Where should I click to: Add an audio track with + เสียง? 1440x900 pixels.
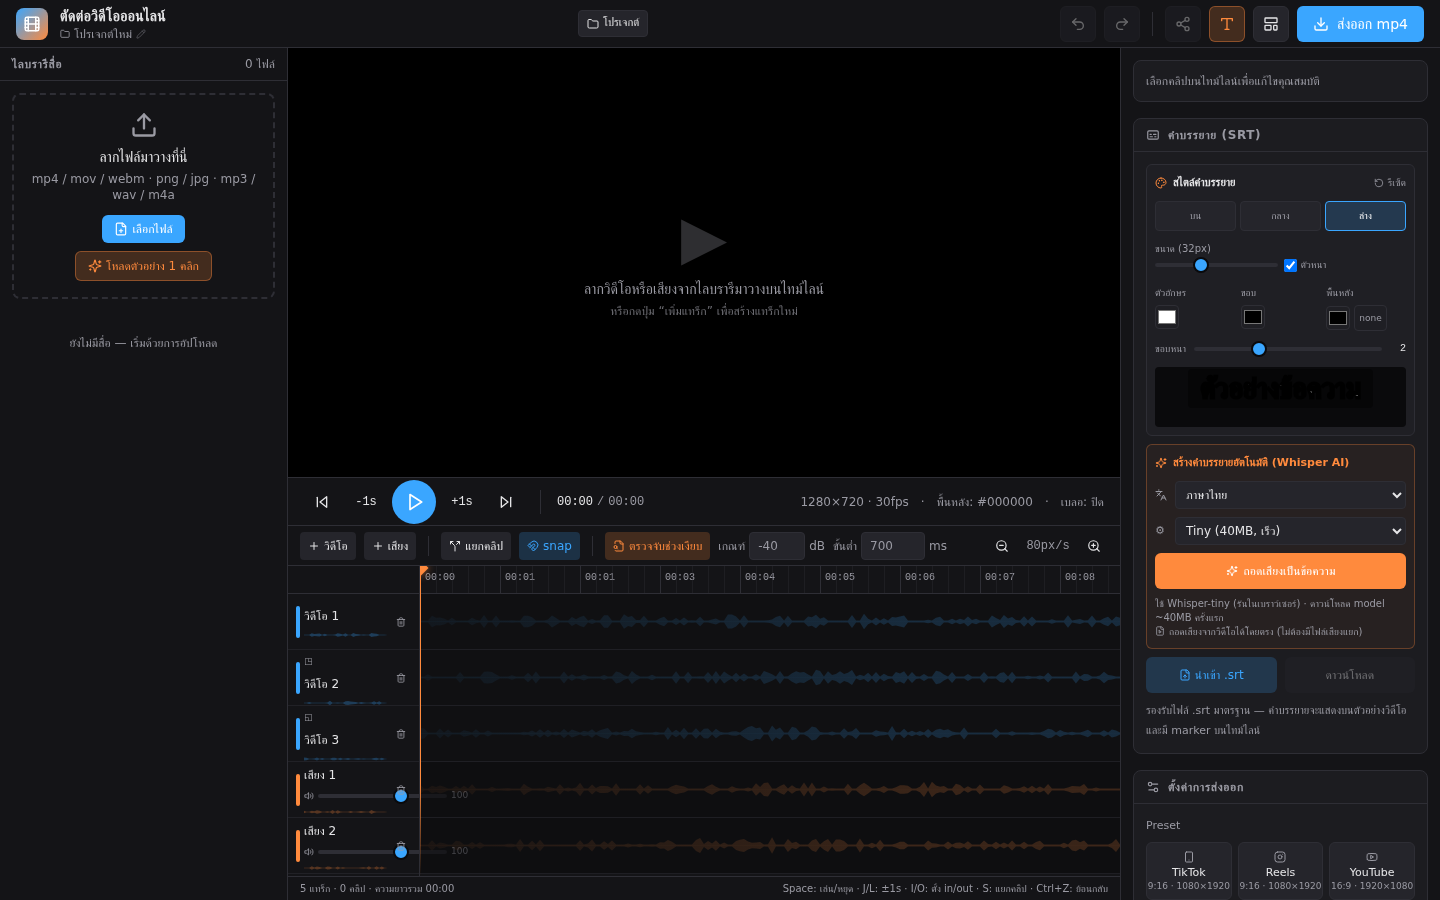point(390,546)
